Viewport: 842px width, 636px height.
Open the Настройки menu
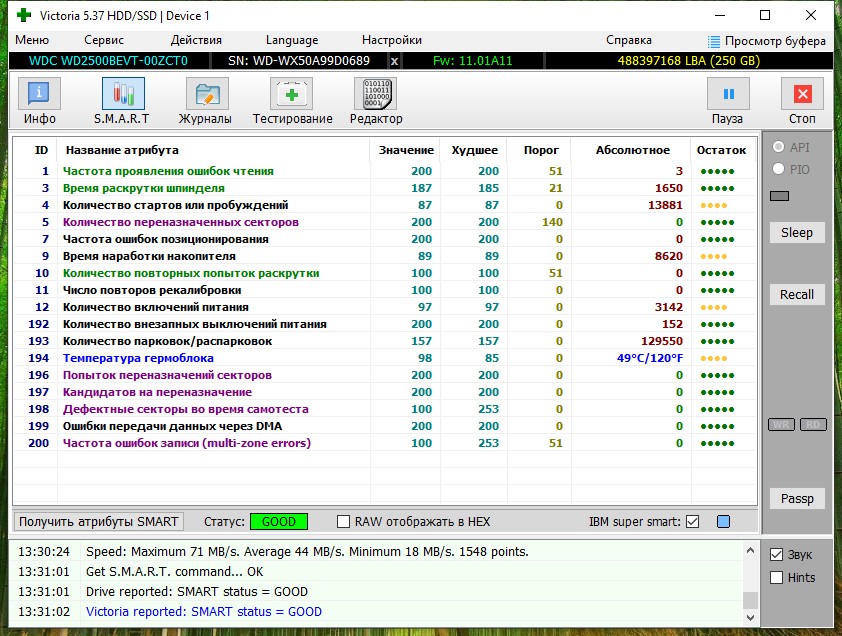pyautogui.click(x=391, y=40)
